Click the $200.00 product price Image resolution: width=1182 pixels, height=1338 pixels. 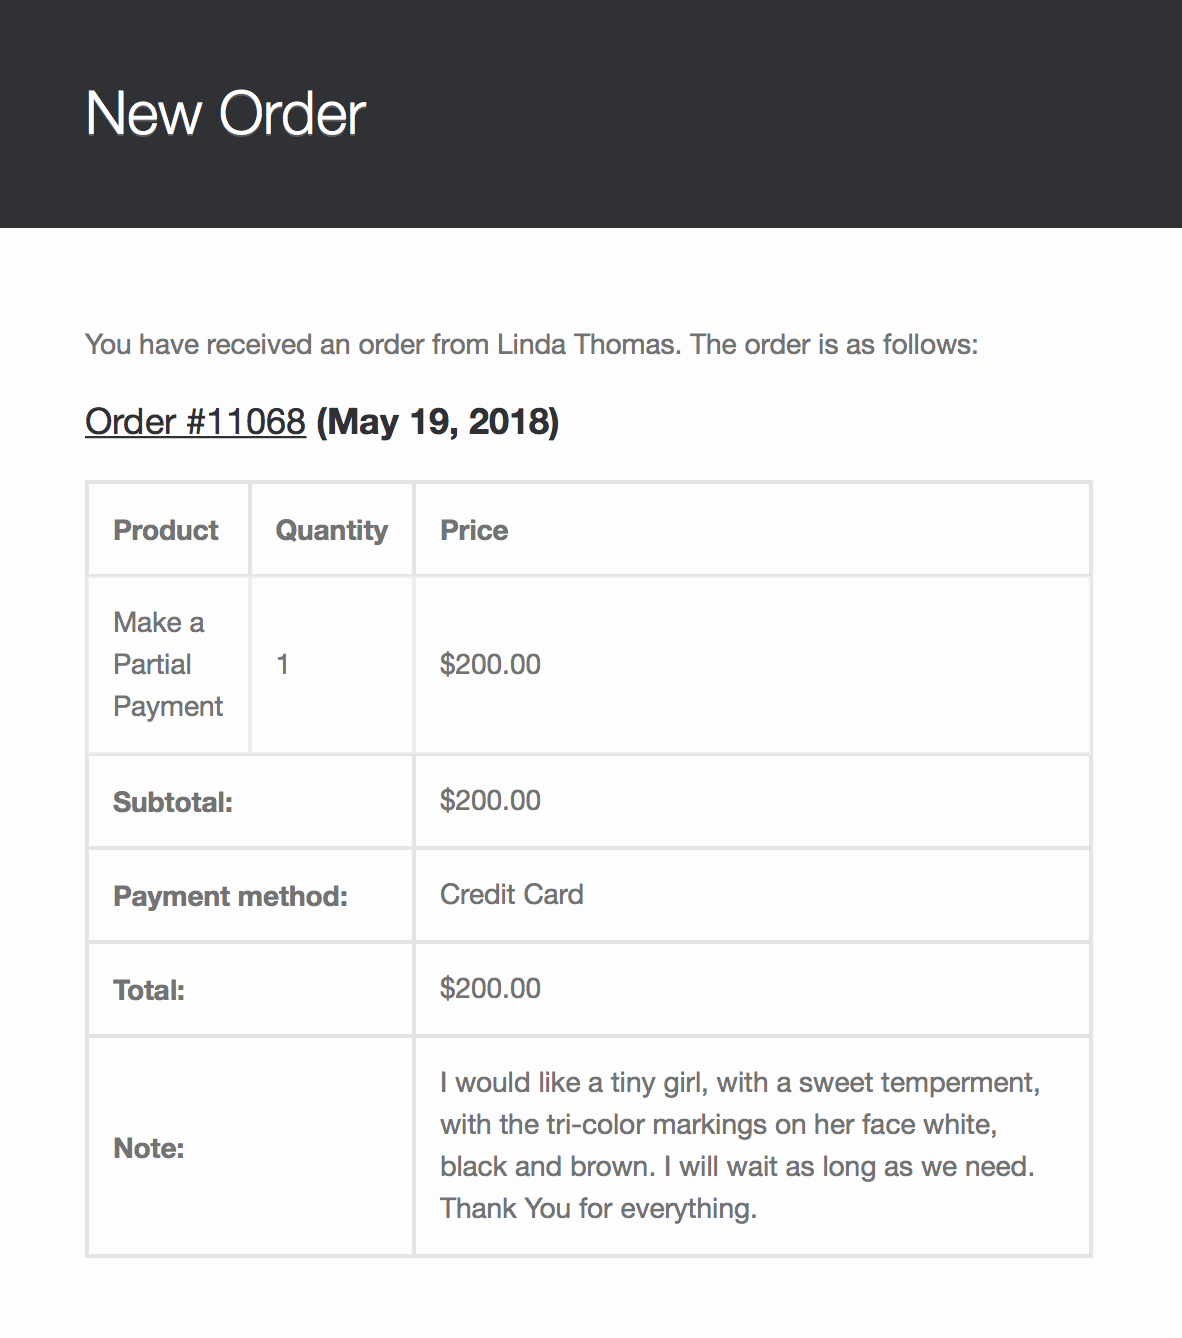click(x=490, y=664)
